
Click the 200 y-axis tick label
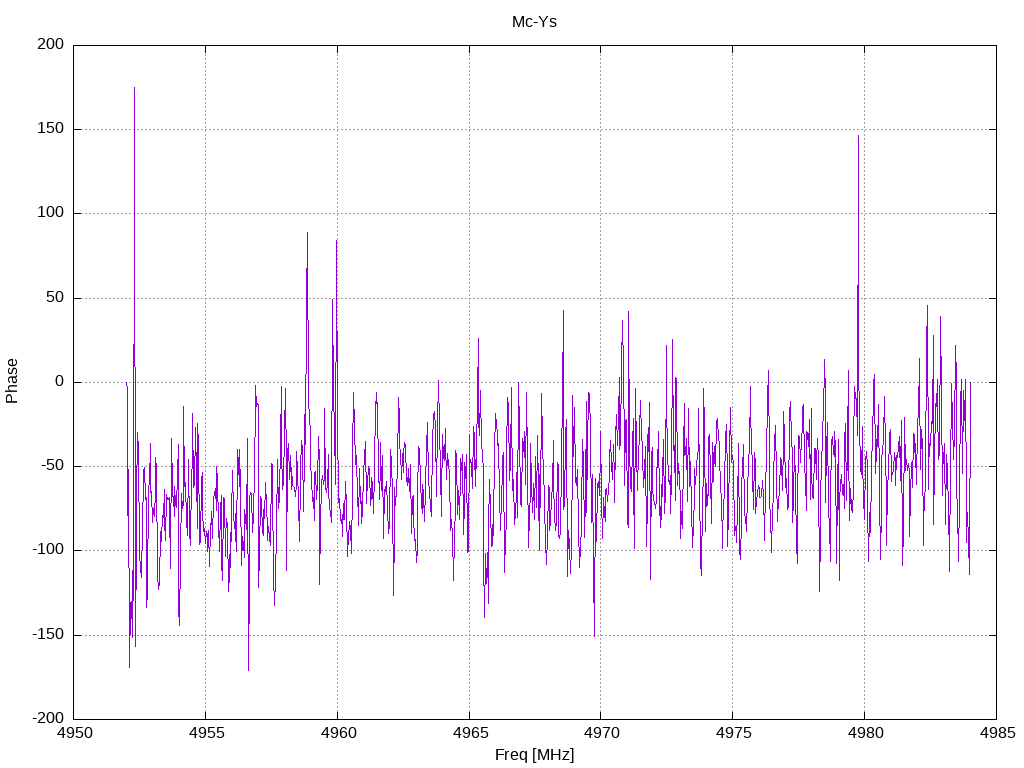tap(51, 44)
